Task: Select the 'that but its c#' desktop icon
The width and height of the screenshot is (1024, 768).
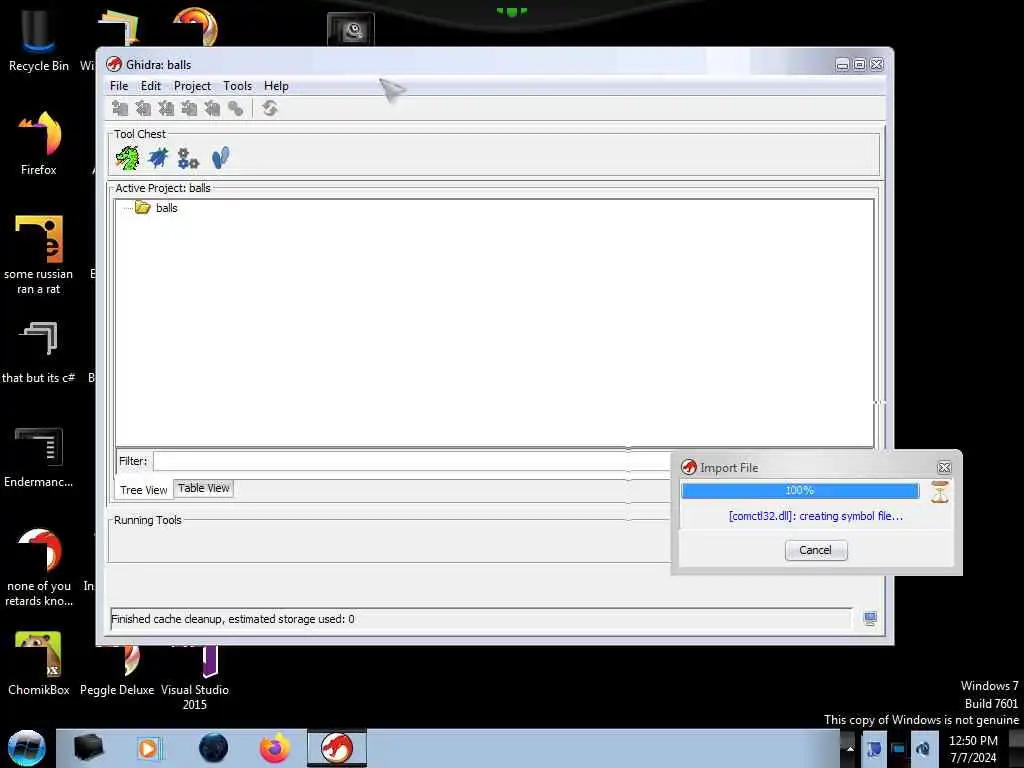Action: click(39, 352)
